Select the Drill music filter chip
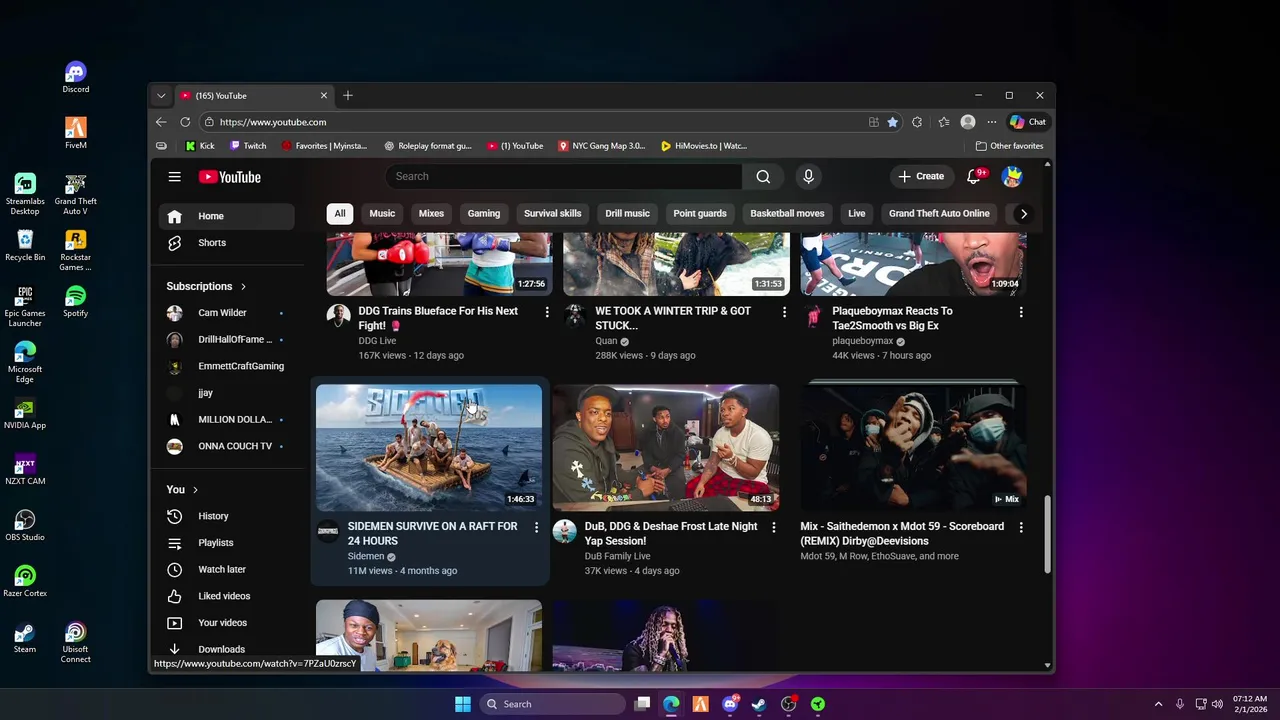1280x720 pixels. coord(627,213)
